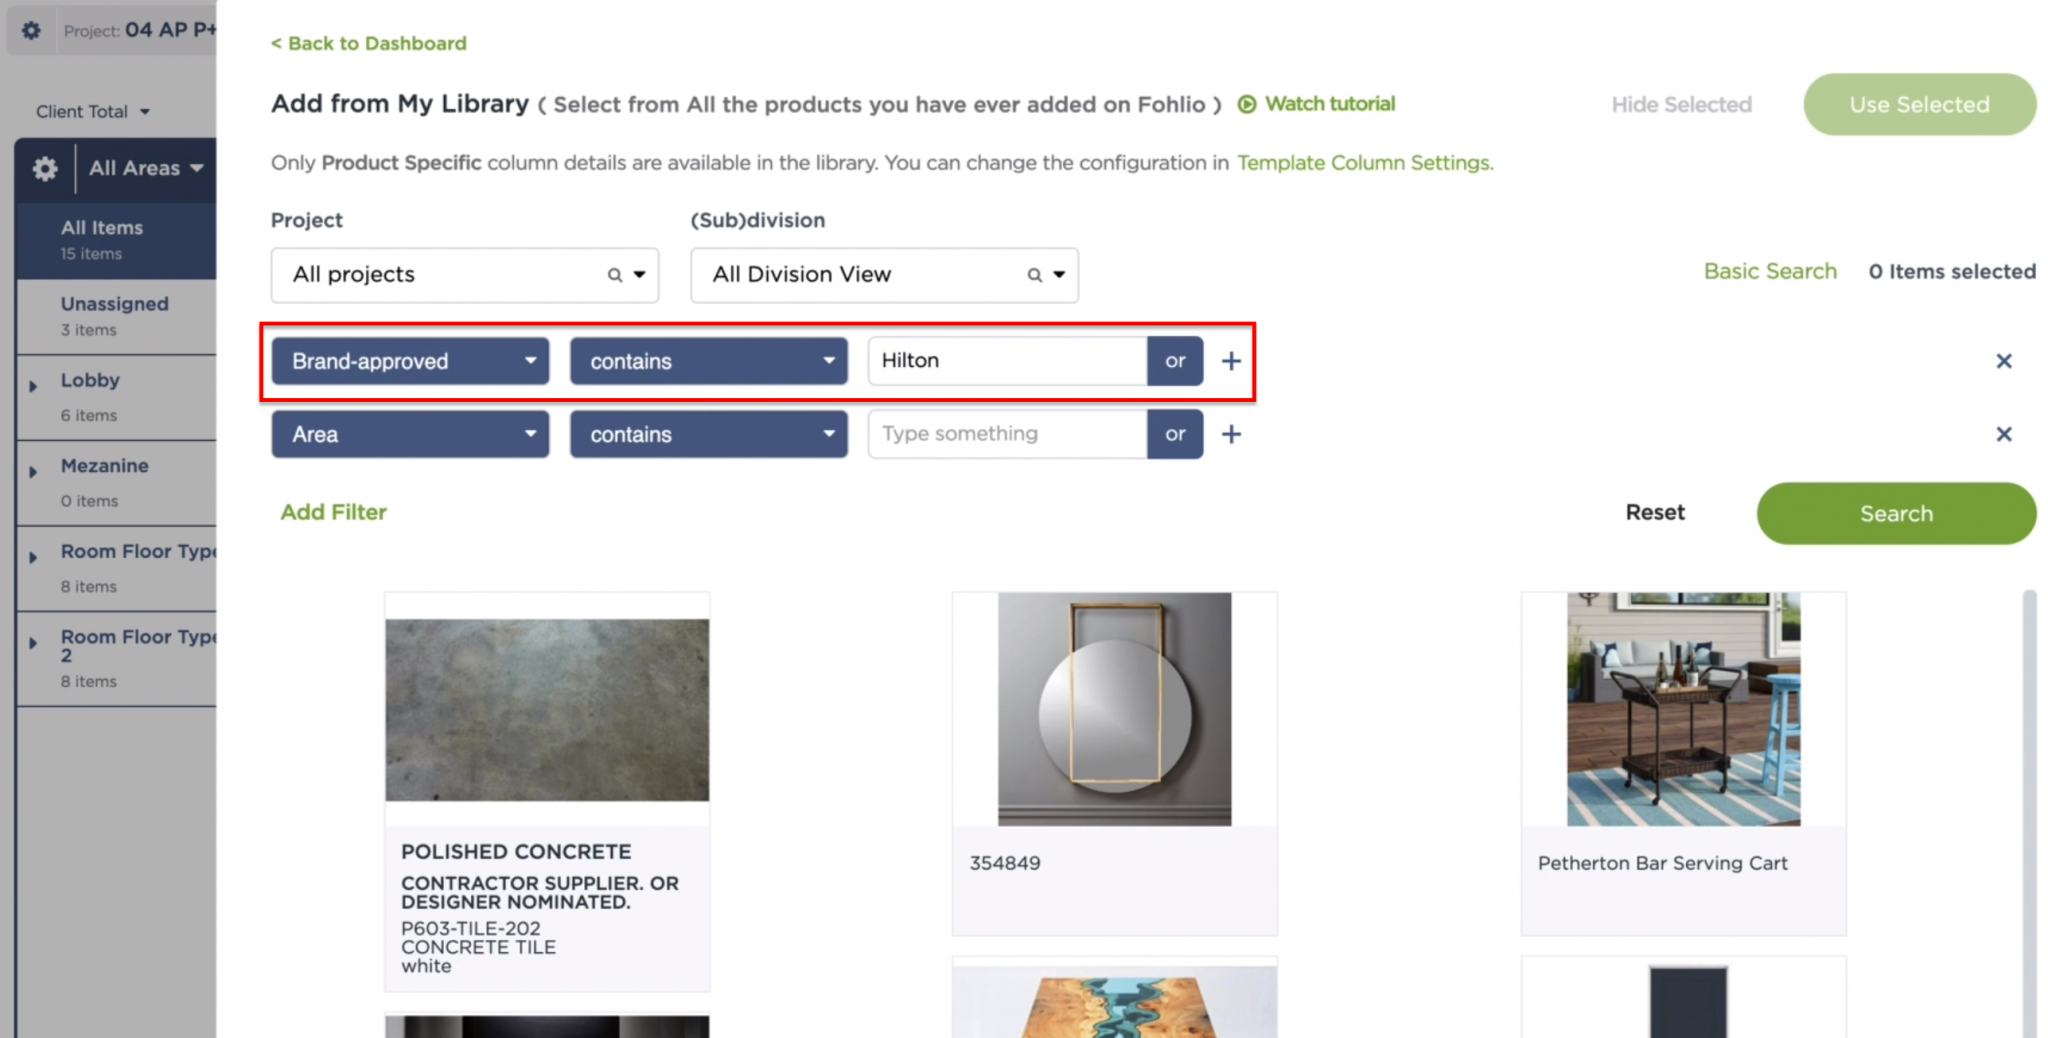Select the Unassigned items group
2048x1038 pixels.
click(x=115, y=315)
